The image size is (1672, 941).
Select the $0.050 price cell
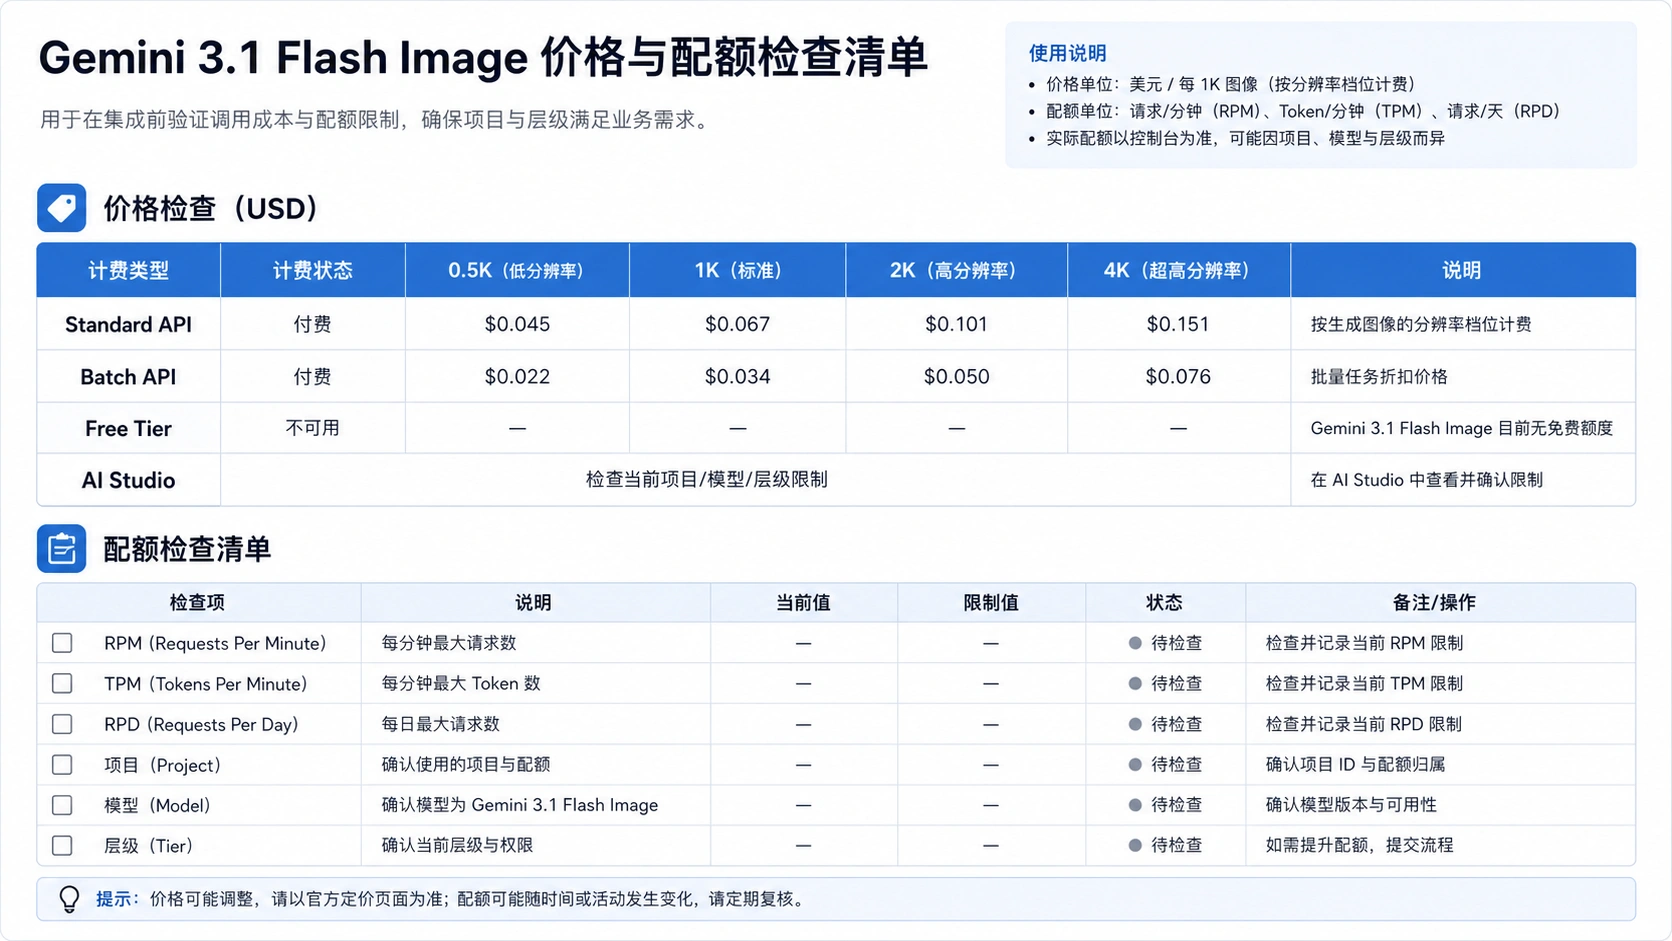(x=956, y=377)
